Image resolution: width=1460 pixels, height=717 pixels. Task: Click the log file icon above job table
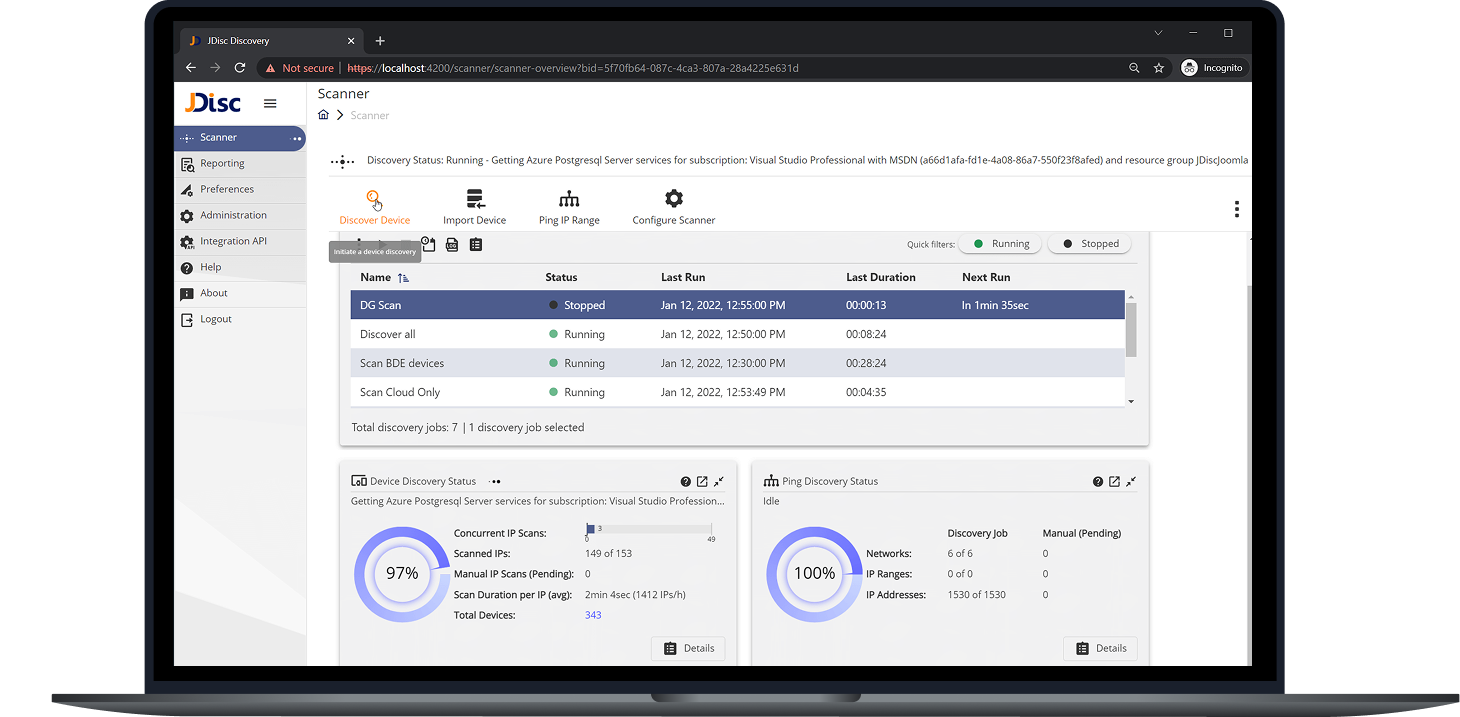[452, 244]
